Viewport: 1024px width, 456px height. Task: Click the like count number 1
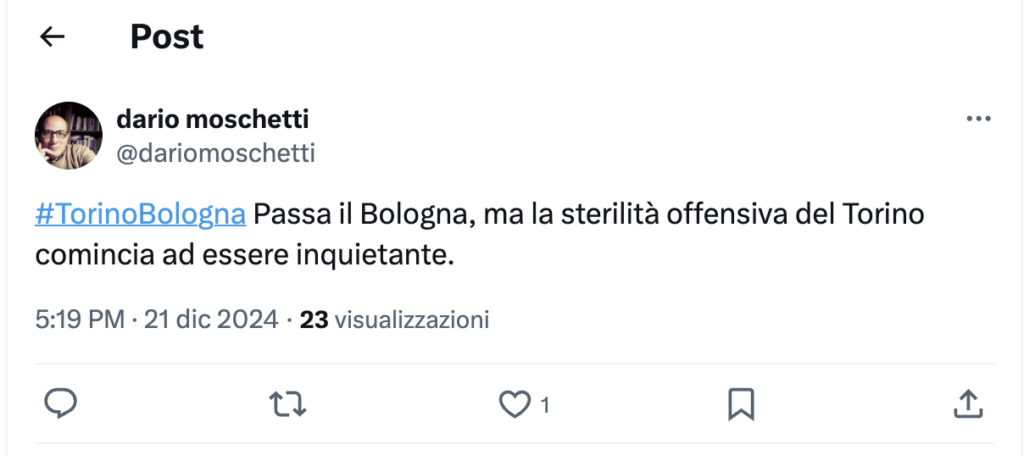pyautogui.click(x=545, y=405)
